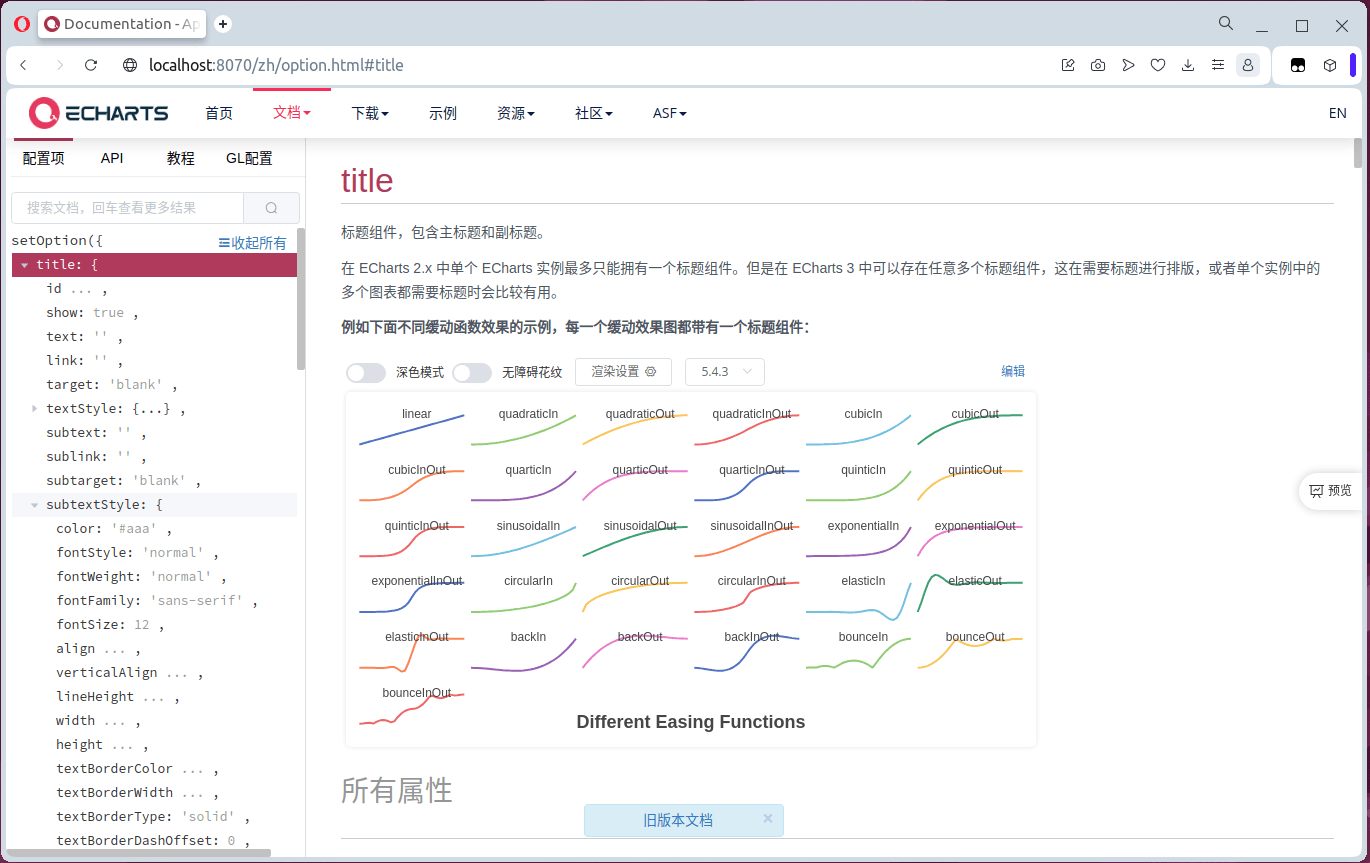Click the profile account icon
Viewport: 1370px width, 863px height.
pos(1248,65)
